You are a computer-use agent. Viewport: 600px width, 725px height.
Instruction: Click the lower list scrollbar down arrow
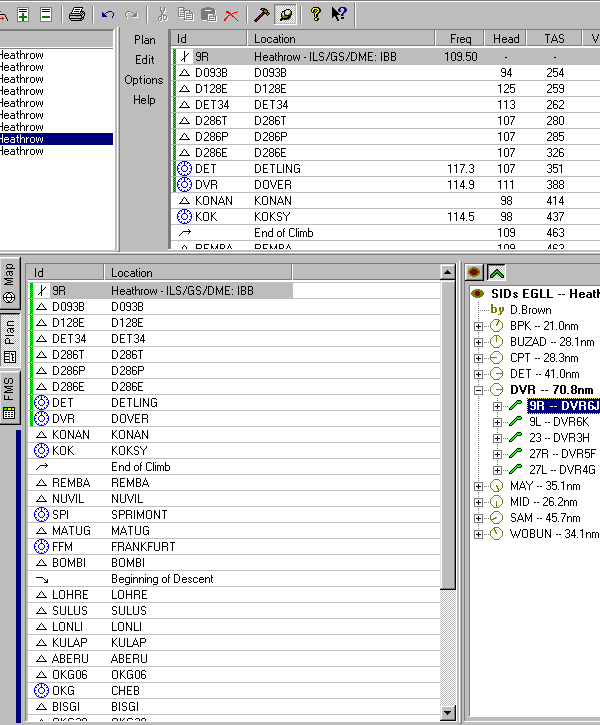coord(449,712)
